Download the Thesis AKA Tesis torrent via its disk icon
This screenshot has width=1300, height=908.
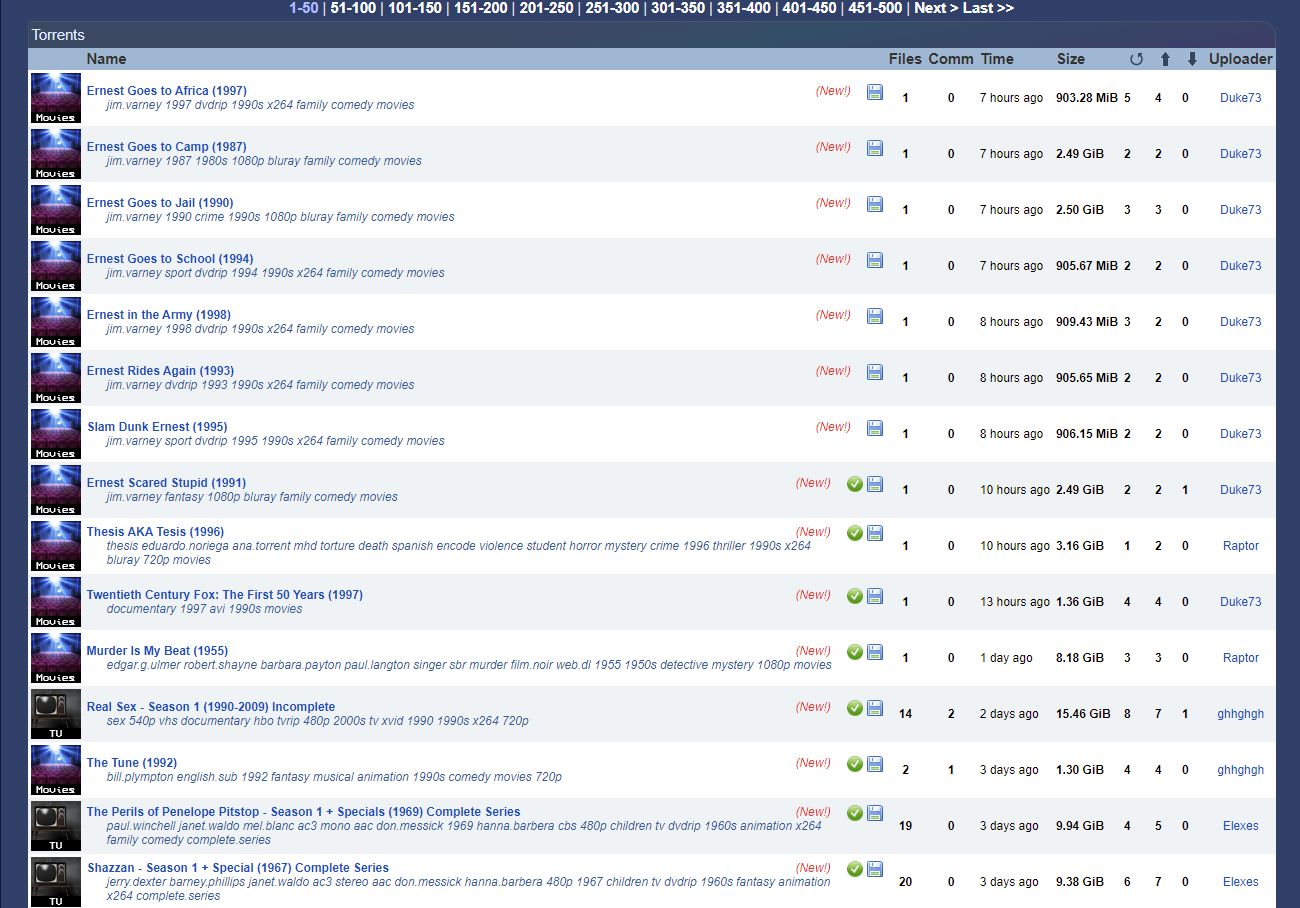[x=875, y=533]
